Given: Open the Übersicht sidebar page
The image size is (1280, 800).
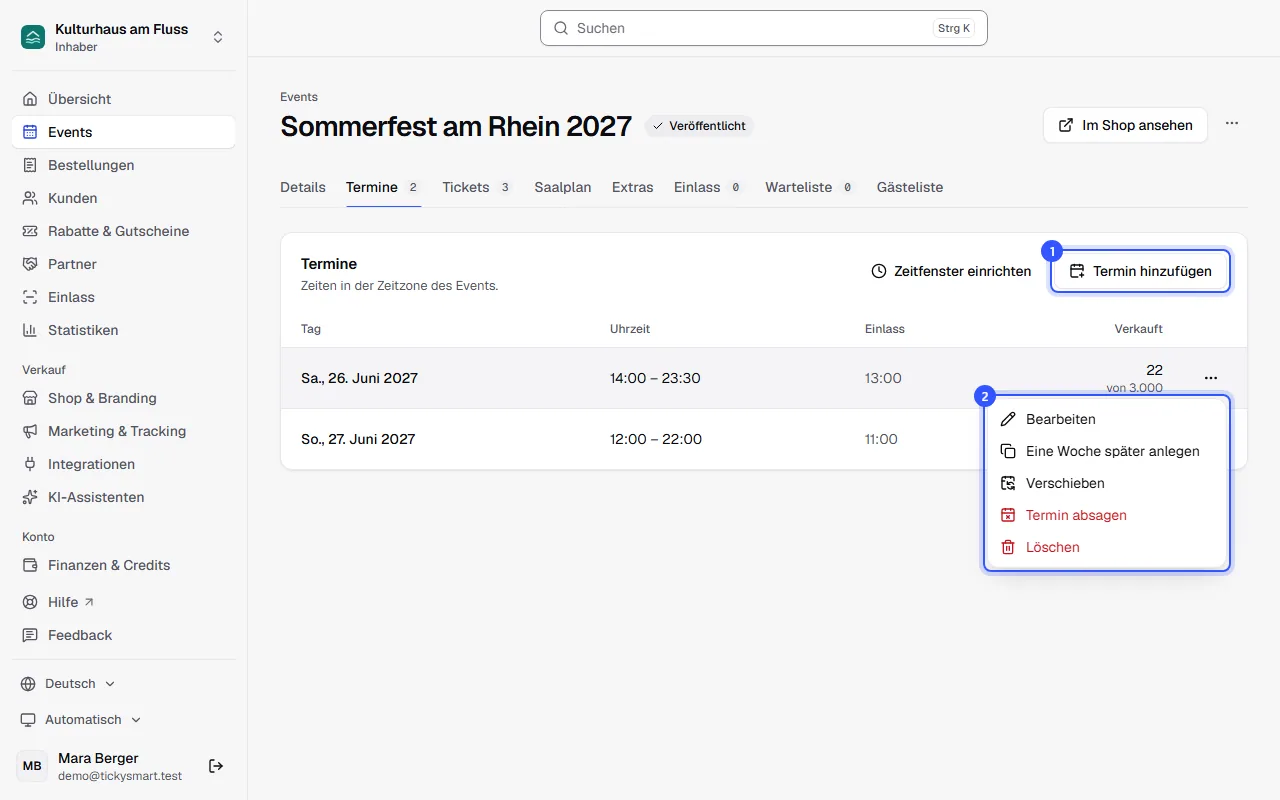Looking at the screenshot, I should [x=123, y=99].
